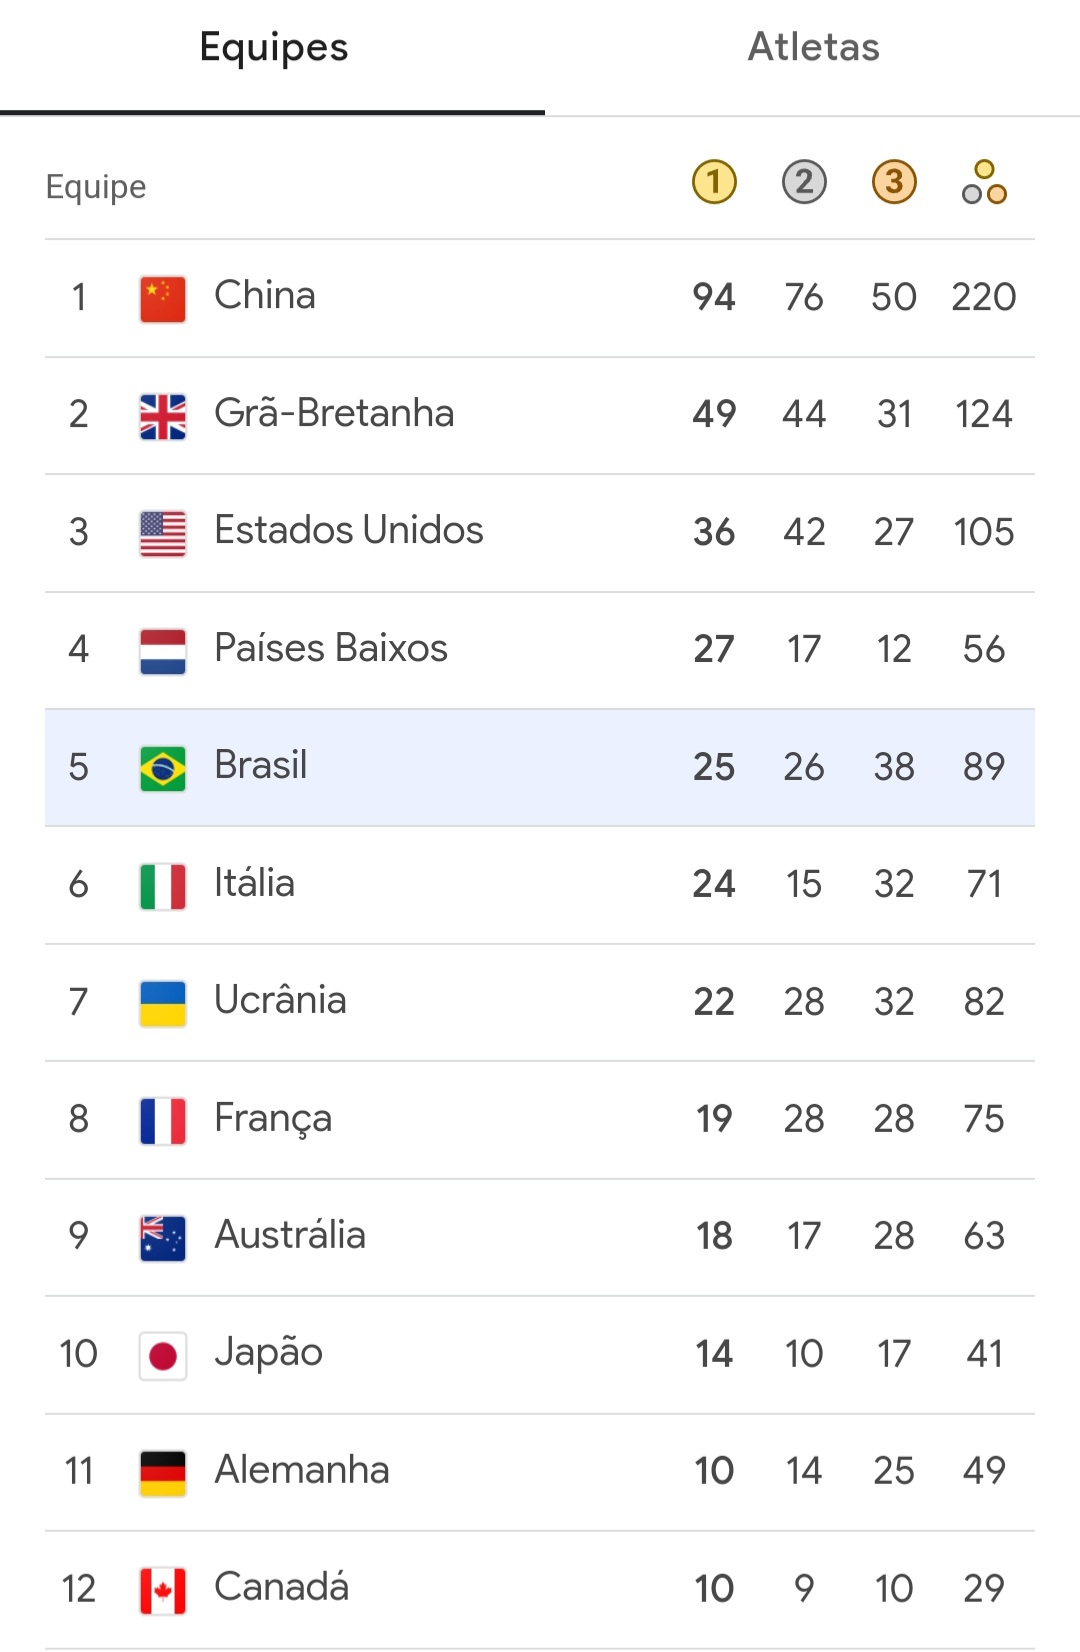Select the França team name
The width and height of the screenshot is (1080, 1652).
[273, 1119]
